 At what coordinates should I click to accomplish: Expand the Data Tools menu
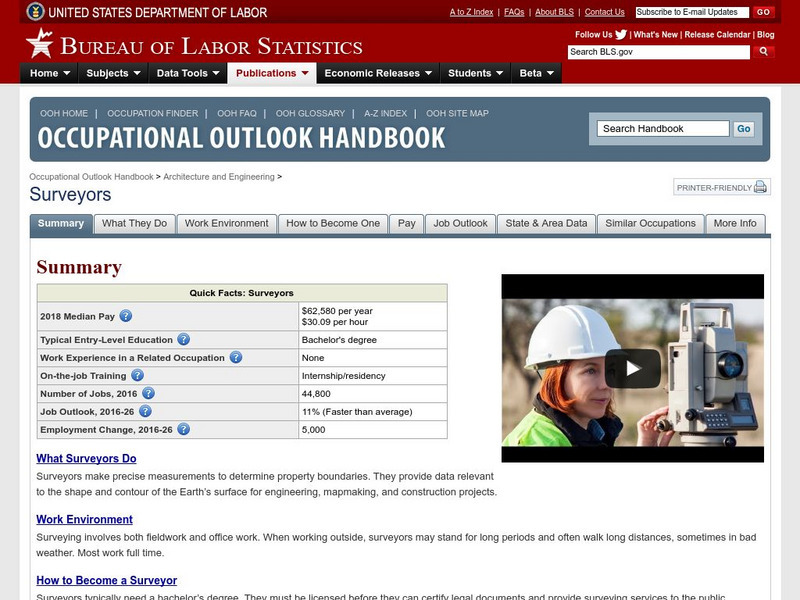coord(184,72)
